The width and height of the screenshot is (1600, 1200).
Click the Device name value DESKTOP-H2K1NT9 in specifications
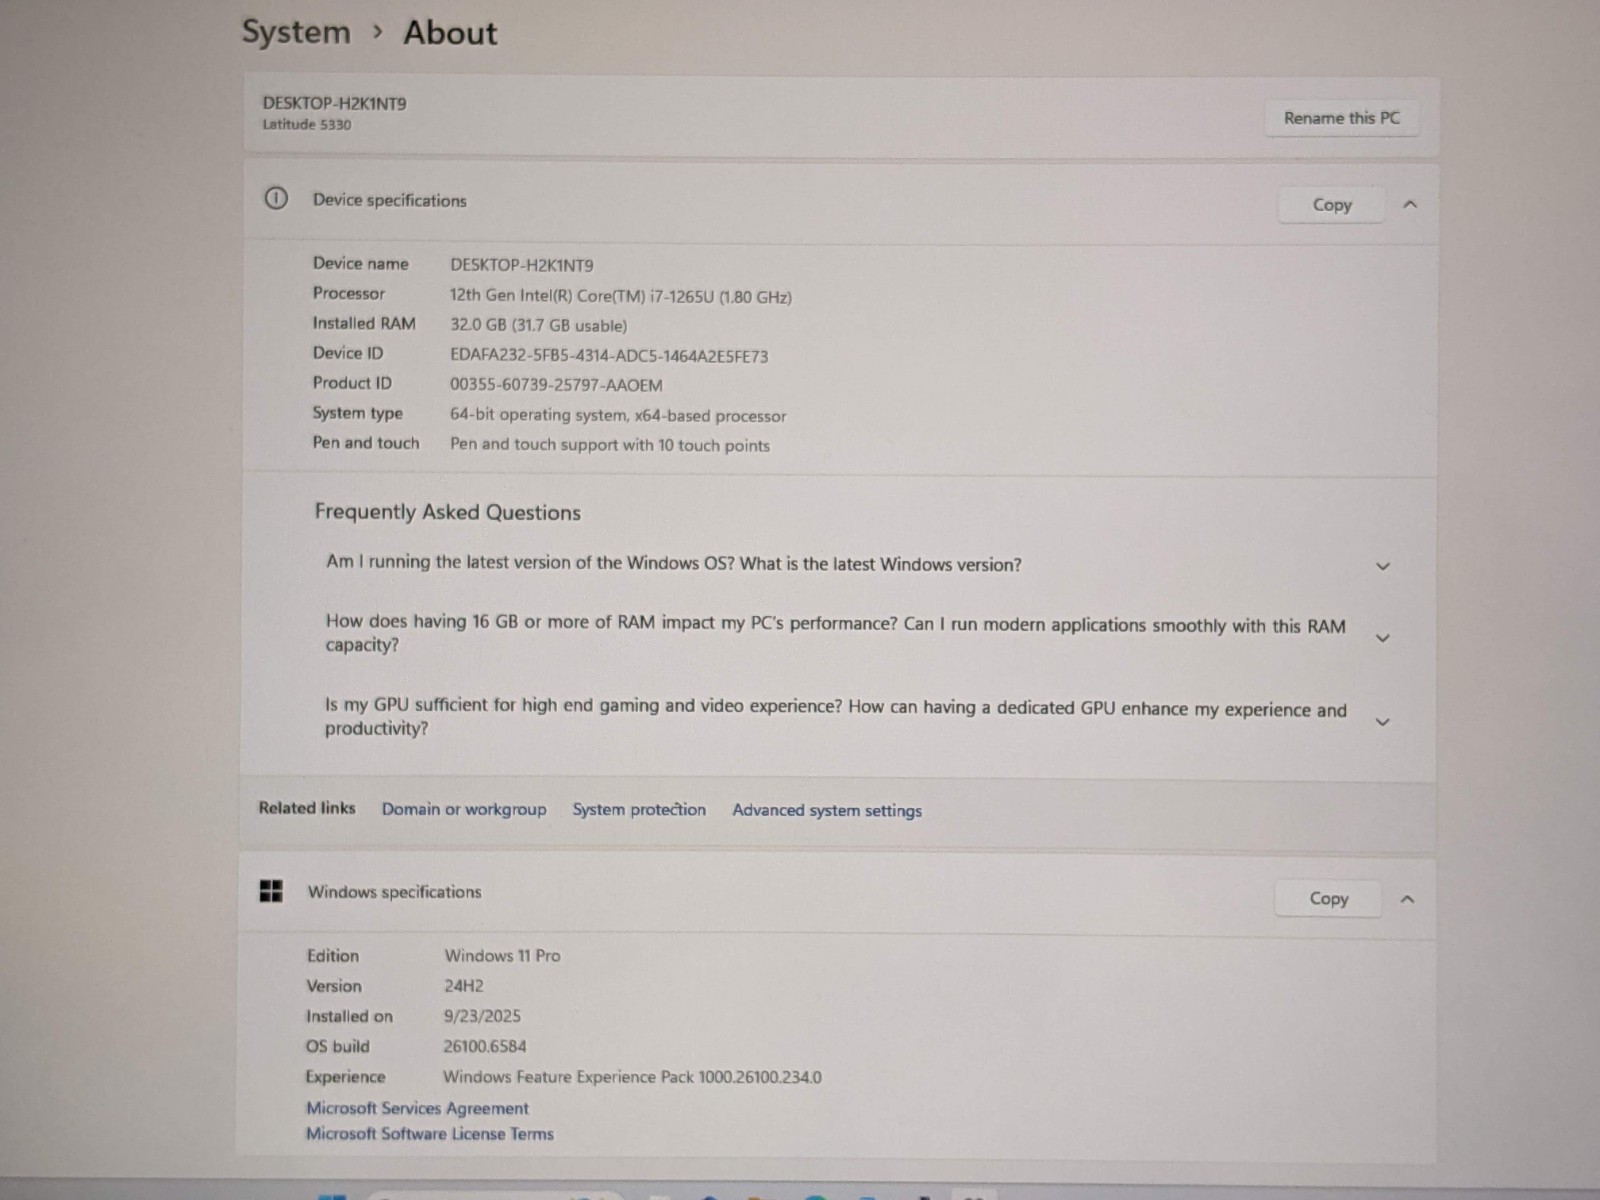coord(521,266)
